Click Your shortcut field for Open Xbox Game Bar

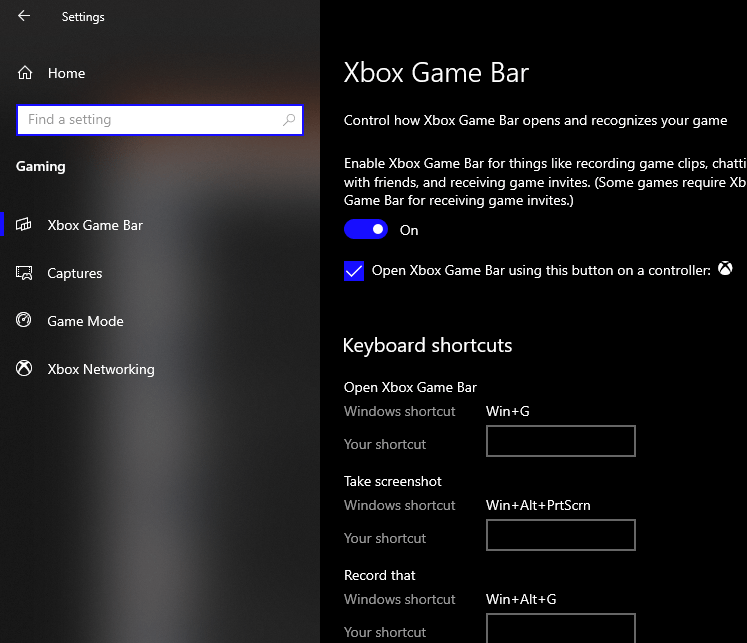[561, 441]
